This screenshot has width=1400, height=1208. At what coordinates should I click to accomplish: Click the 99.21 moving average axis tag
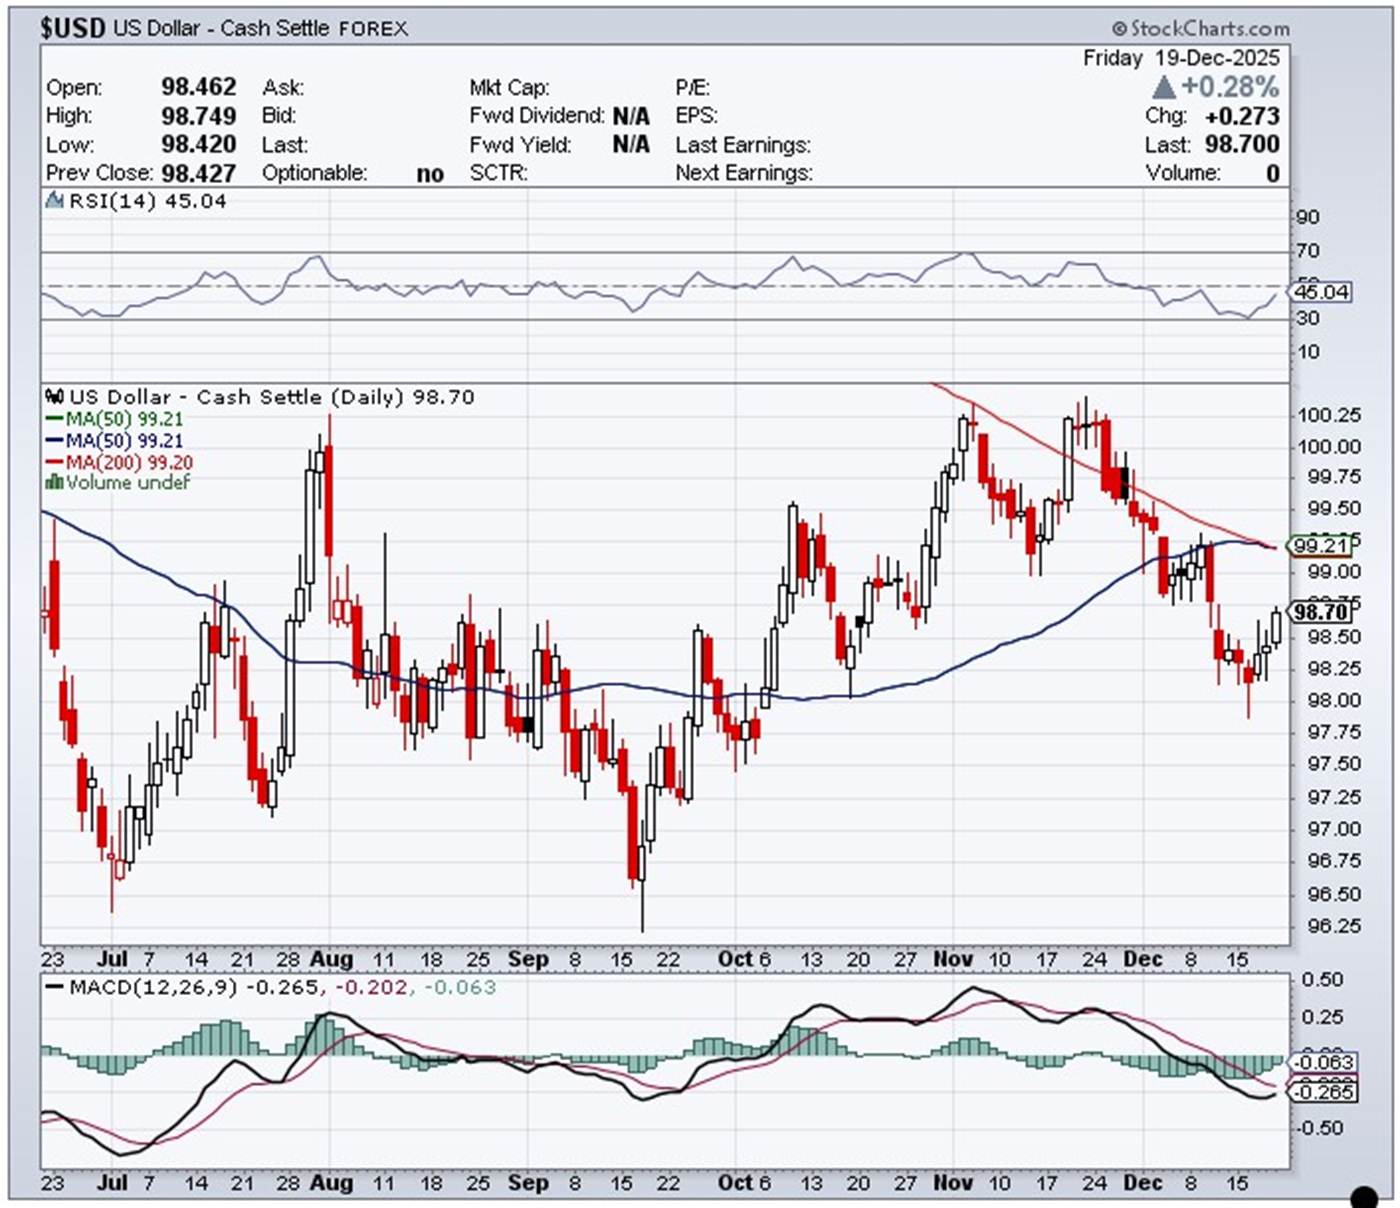click(x=1321, y=545)
